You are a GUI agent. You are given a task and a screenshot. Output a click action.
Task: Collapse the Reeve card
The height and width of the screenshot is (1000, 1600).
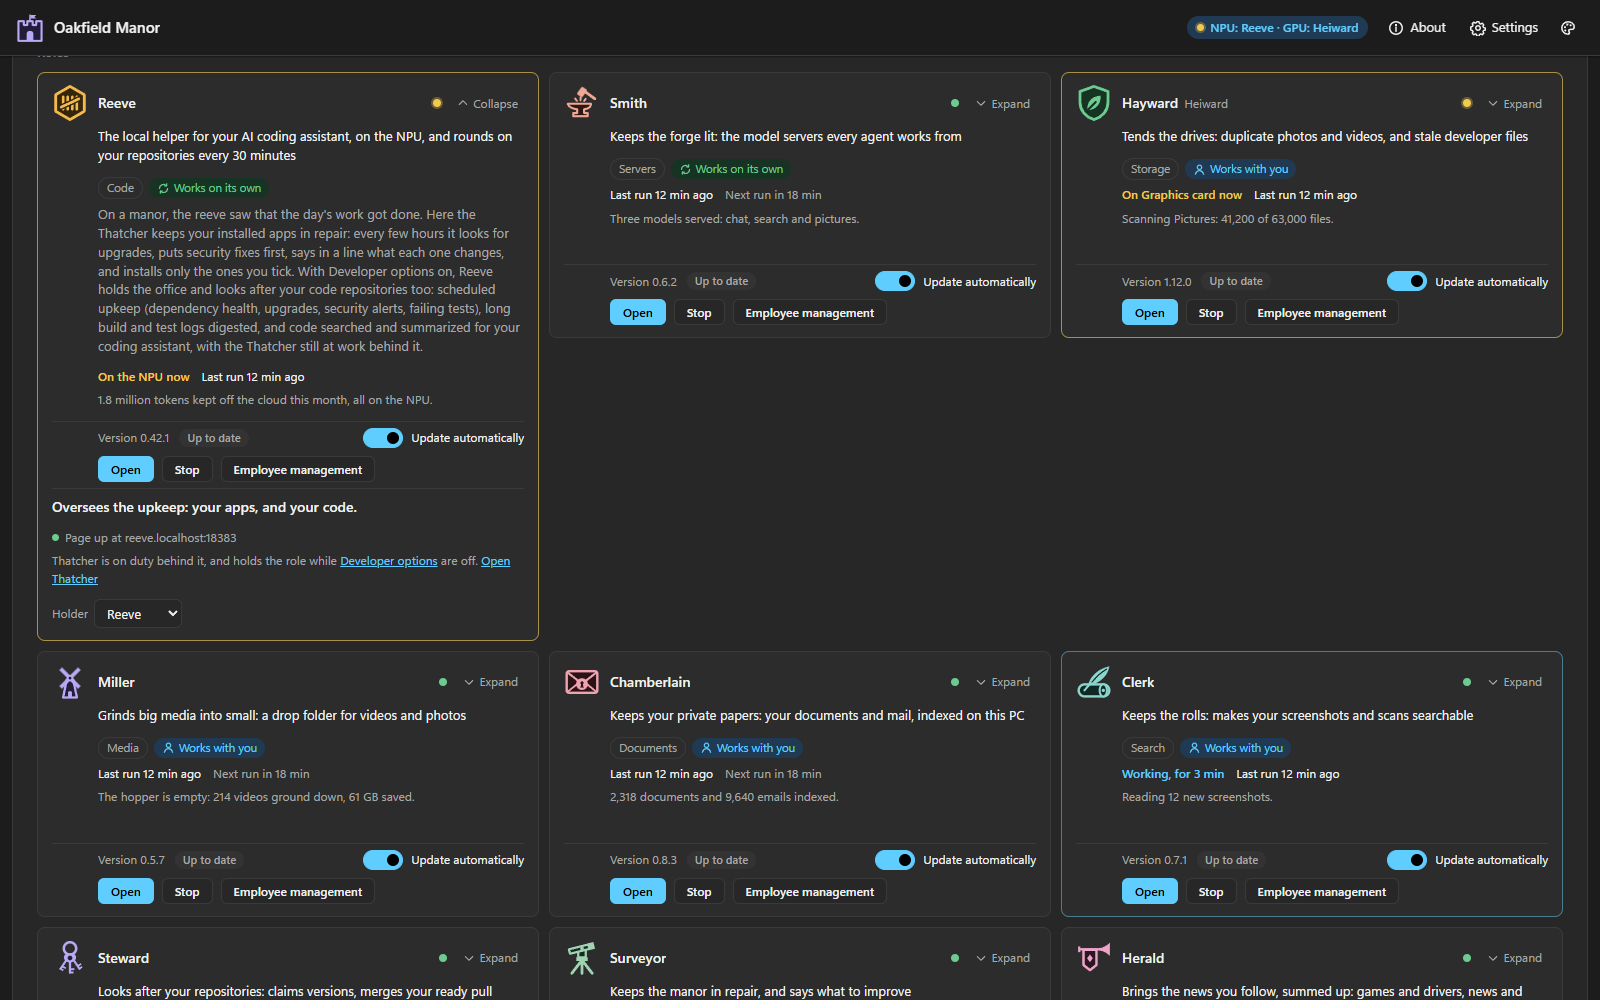click(x=488, y=104)
